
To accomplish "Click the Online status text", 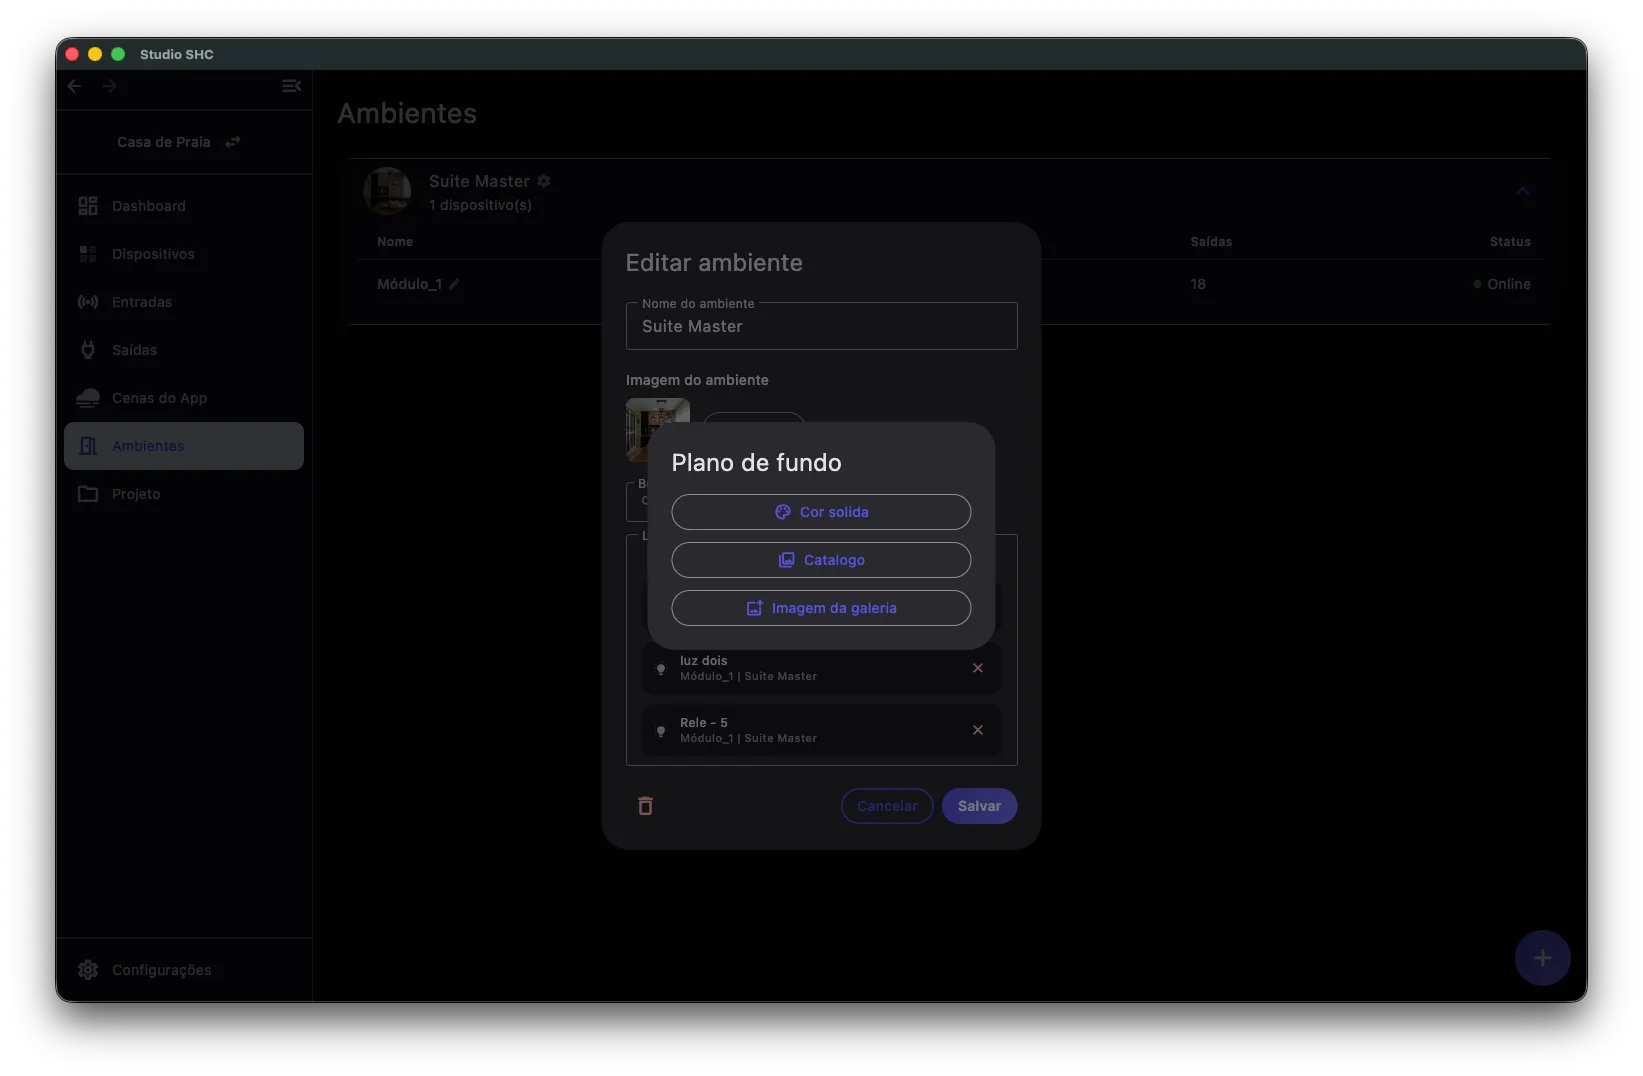I will (1508, 284).
